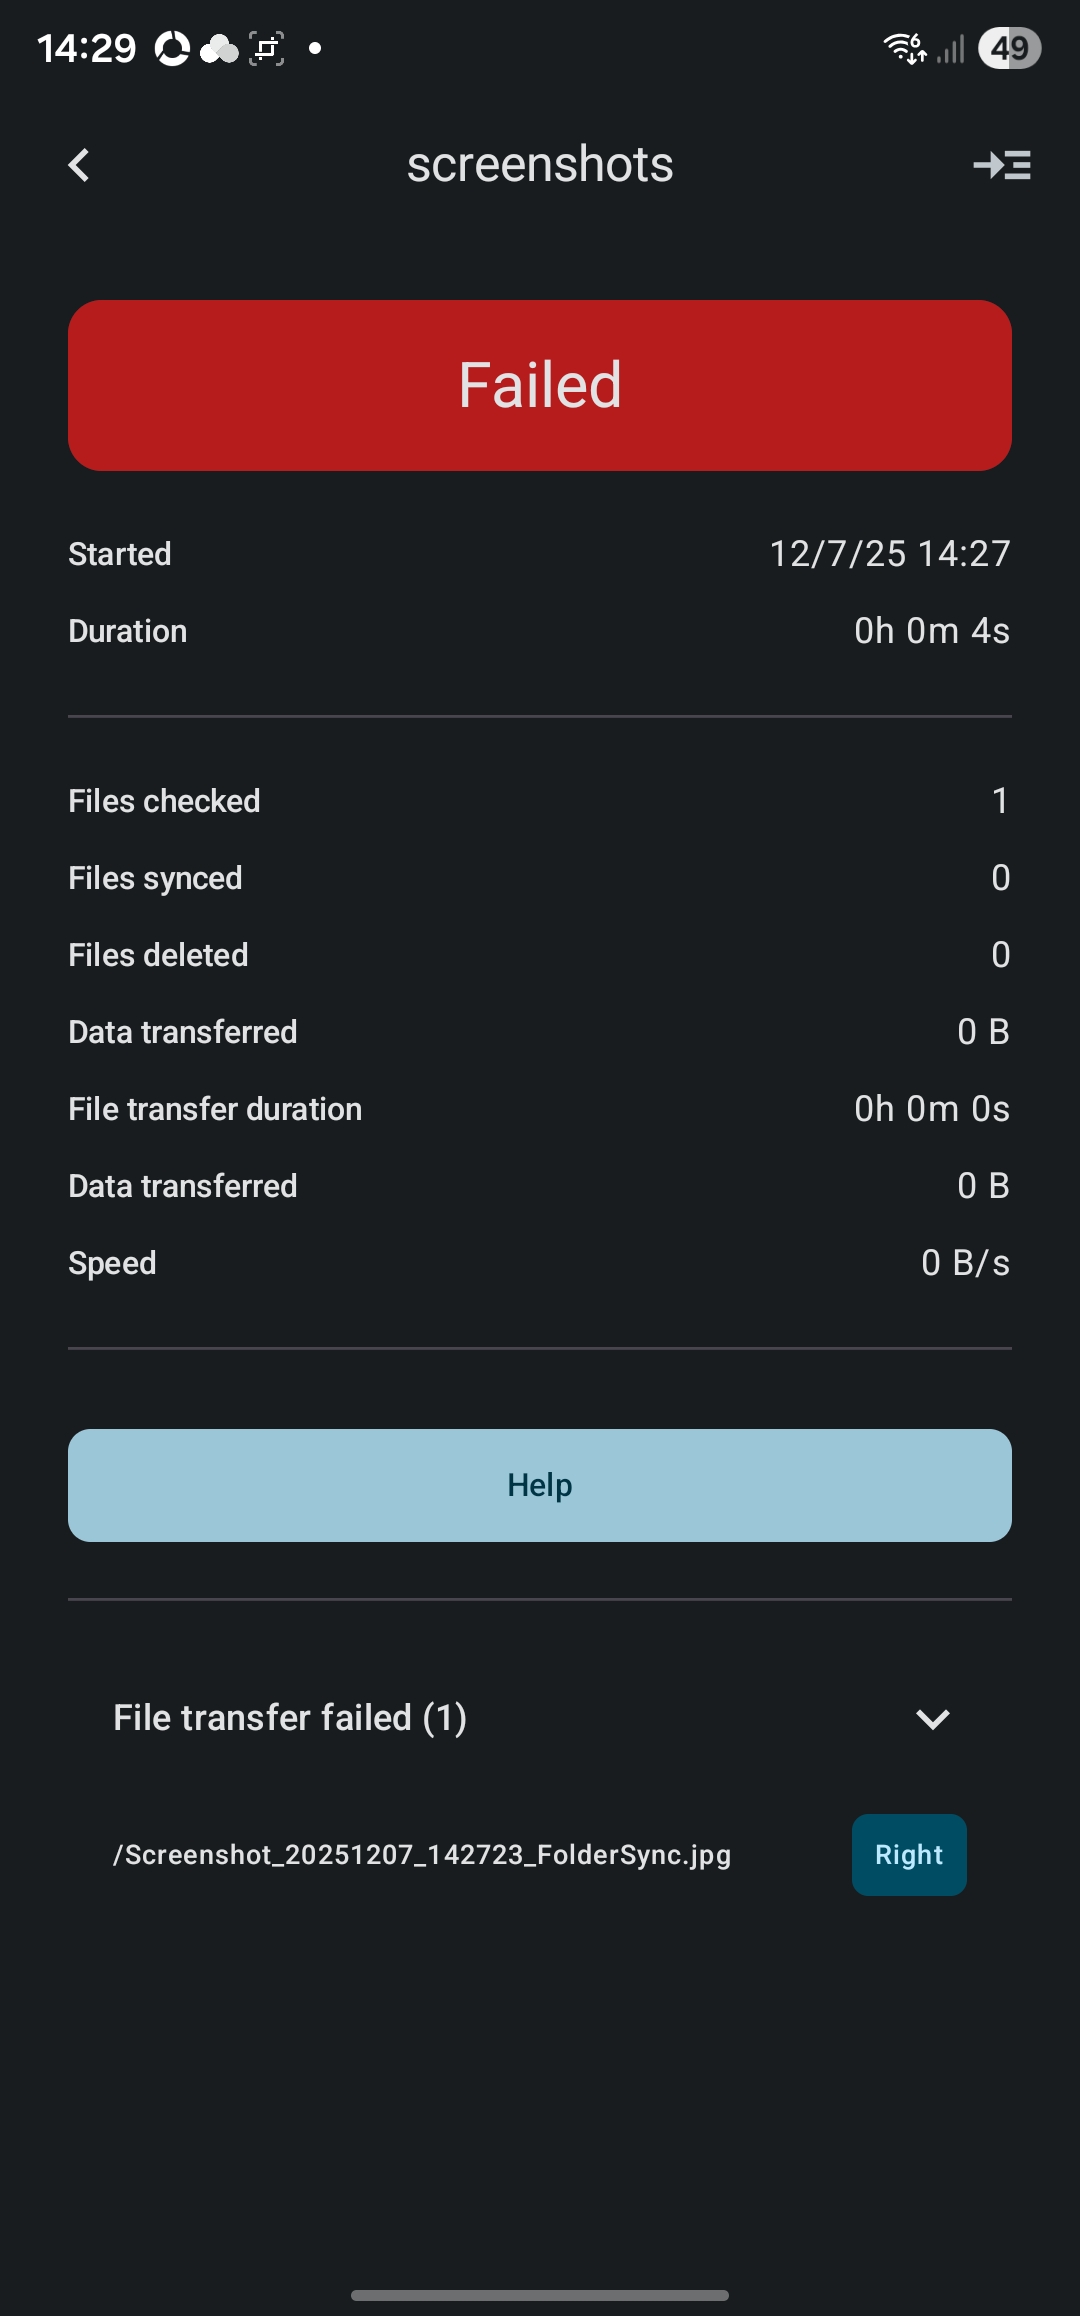Tap the Files checked row
Screen dimensions: 1080x2316
[540, 801]
